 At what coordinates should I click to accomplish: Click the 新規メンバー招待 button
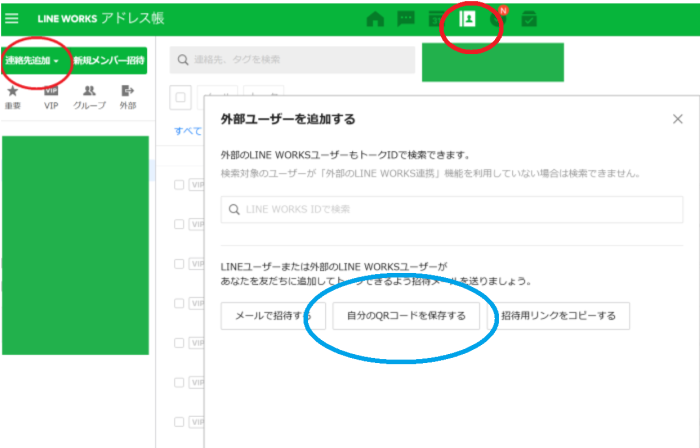click(109, 60)
